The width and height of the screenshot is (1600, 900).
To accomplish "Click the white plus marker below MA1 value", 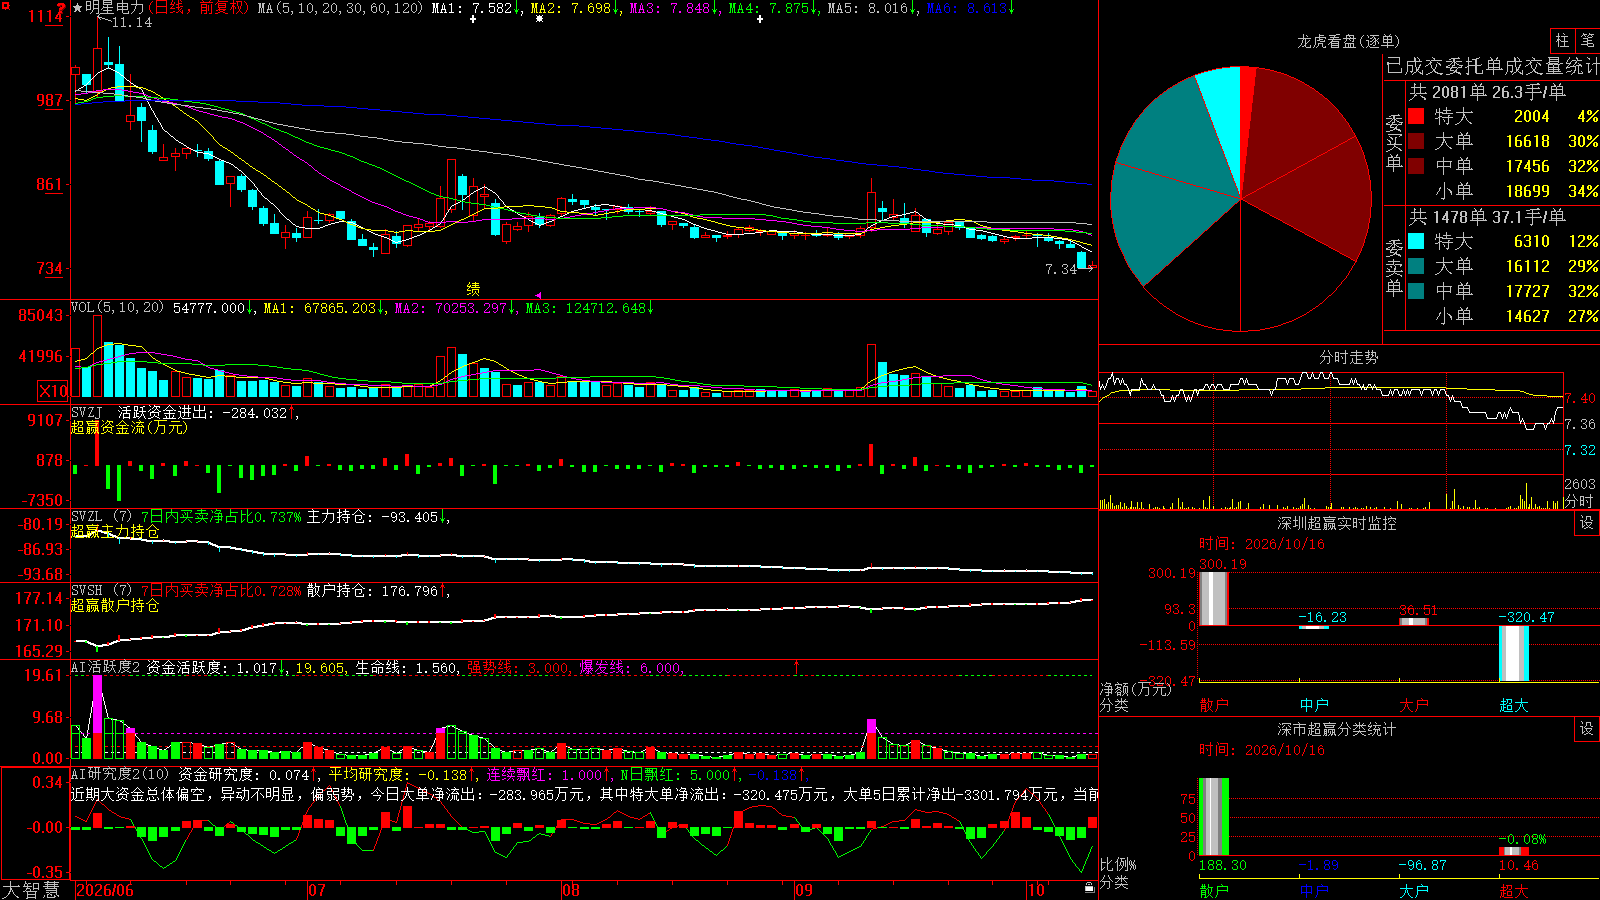I will 474,19.
